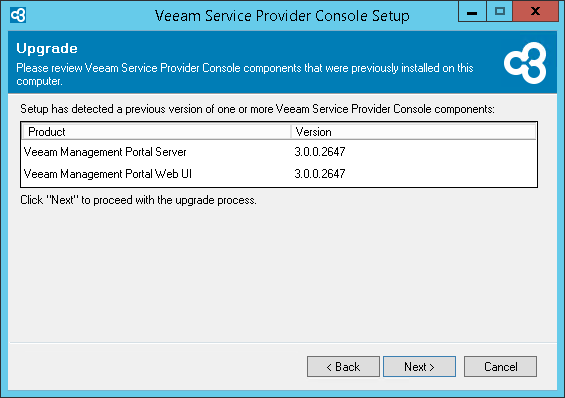Cancel the setup wizard
The width and height of the screenshot is (565, 398).
500,367
